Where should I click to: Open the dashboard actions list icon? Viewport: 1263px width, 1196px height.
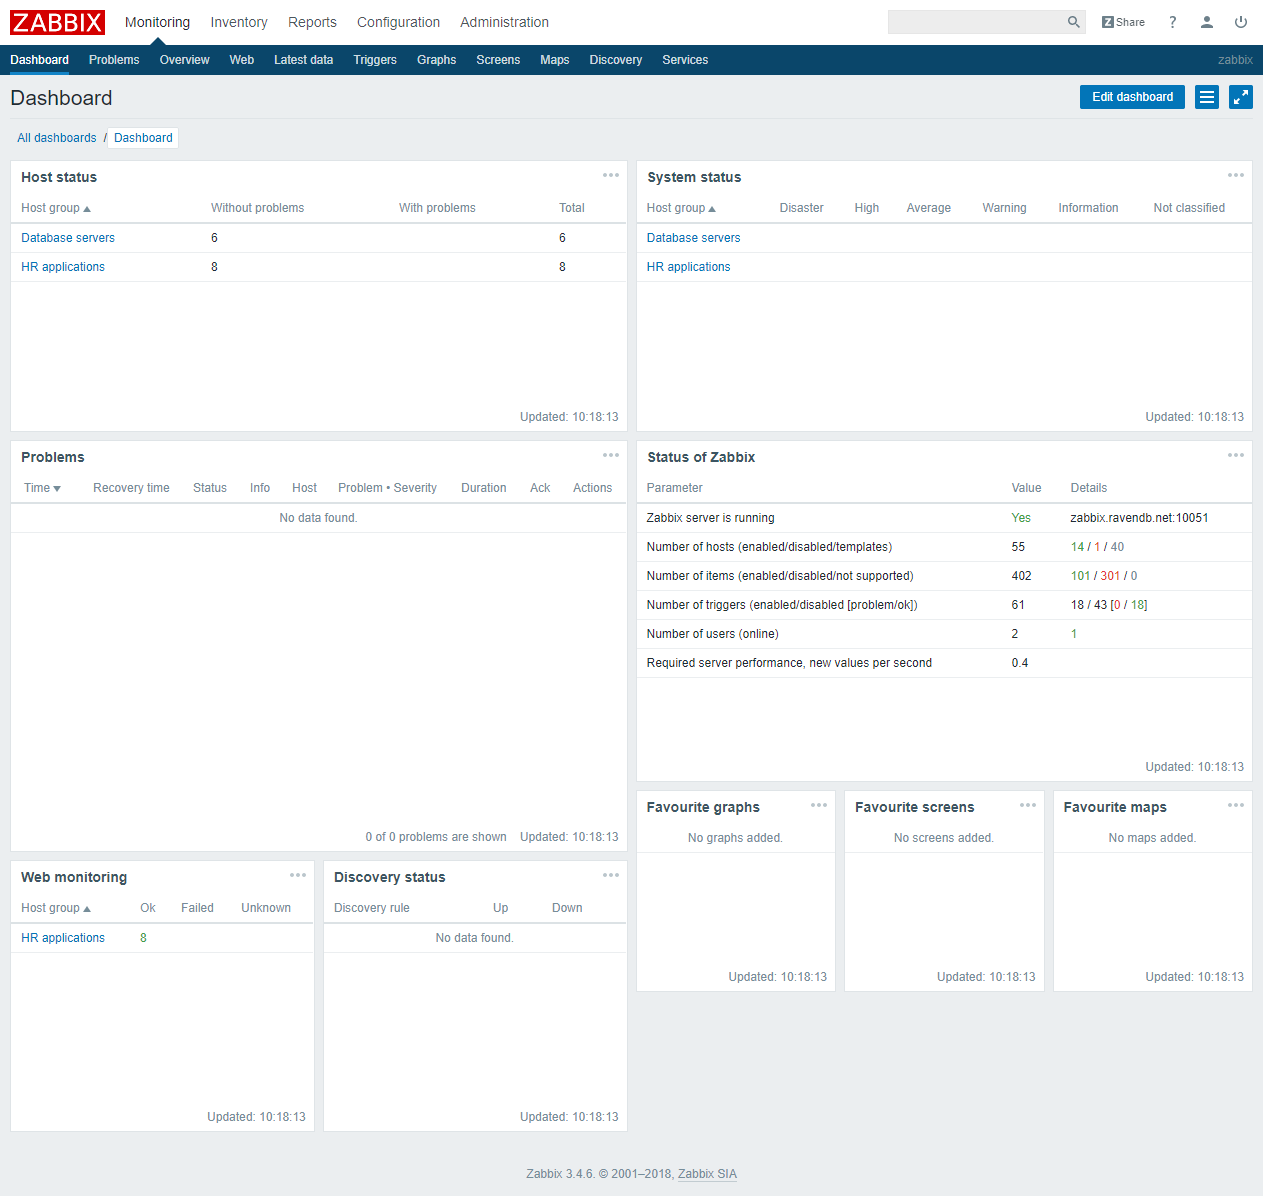1207,97
